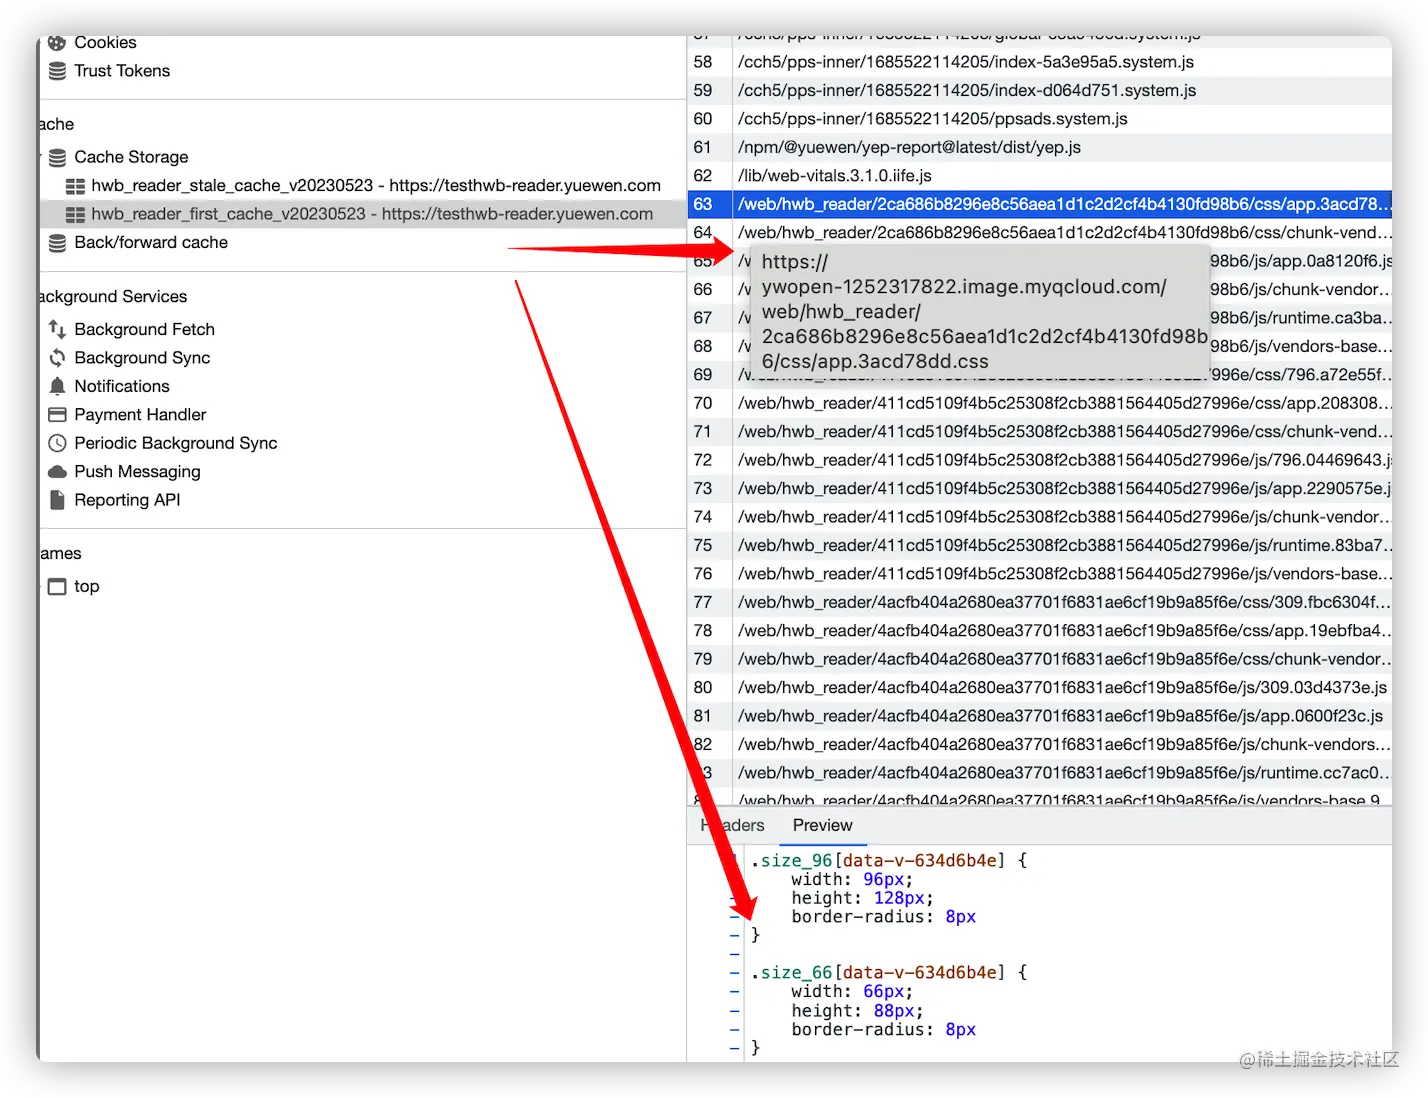
Task: Click .size_96 selector in preview code
Action: coord(791,861)
